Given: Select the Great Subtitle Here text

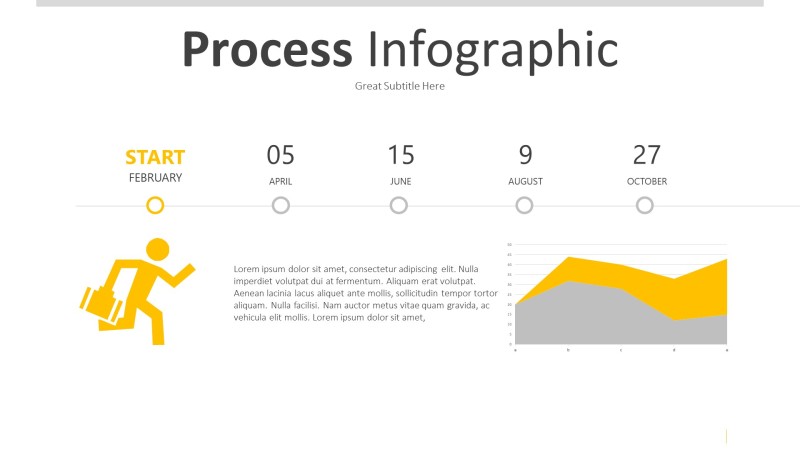Looking at the screenshot, I should click(x=400, y=86).
